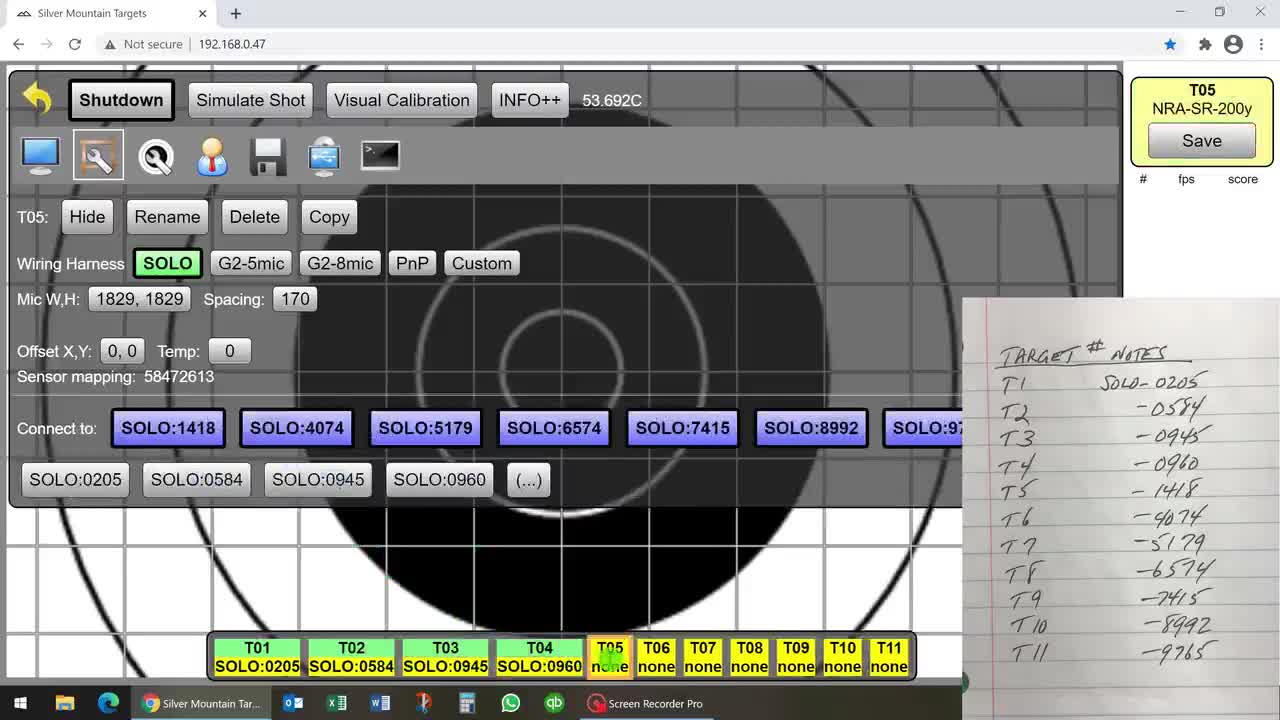
Task: Open Chrome profile avatar
Action: pyautogui.click(x=1233, y=44)
